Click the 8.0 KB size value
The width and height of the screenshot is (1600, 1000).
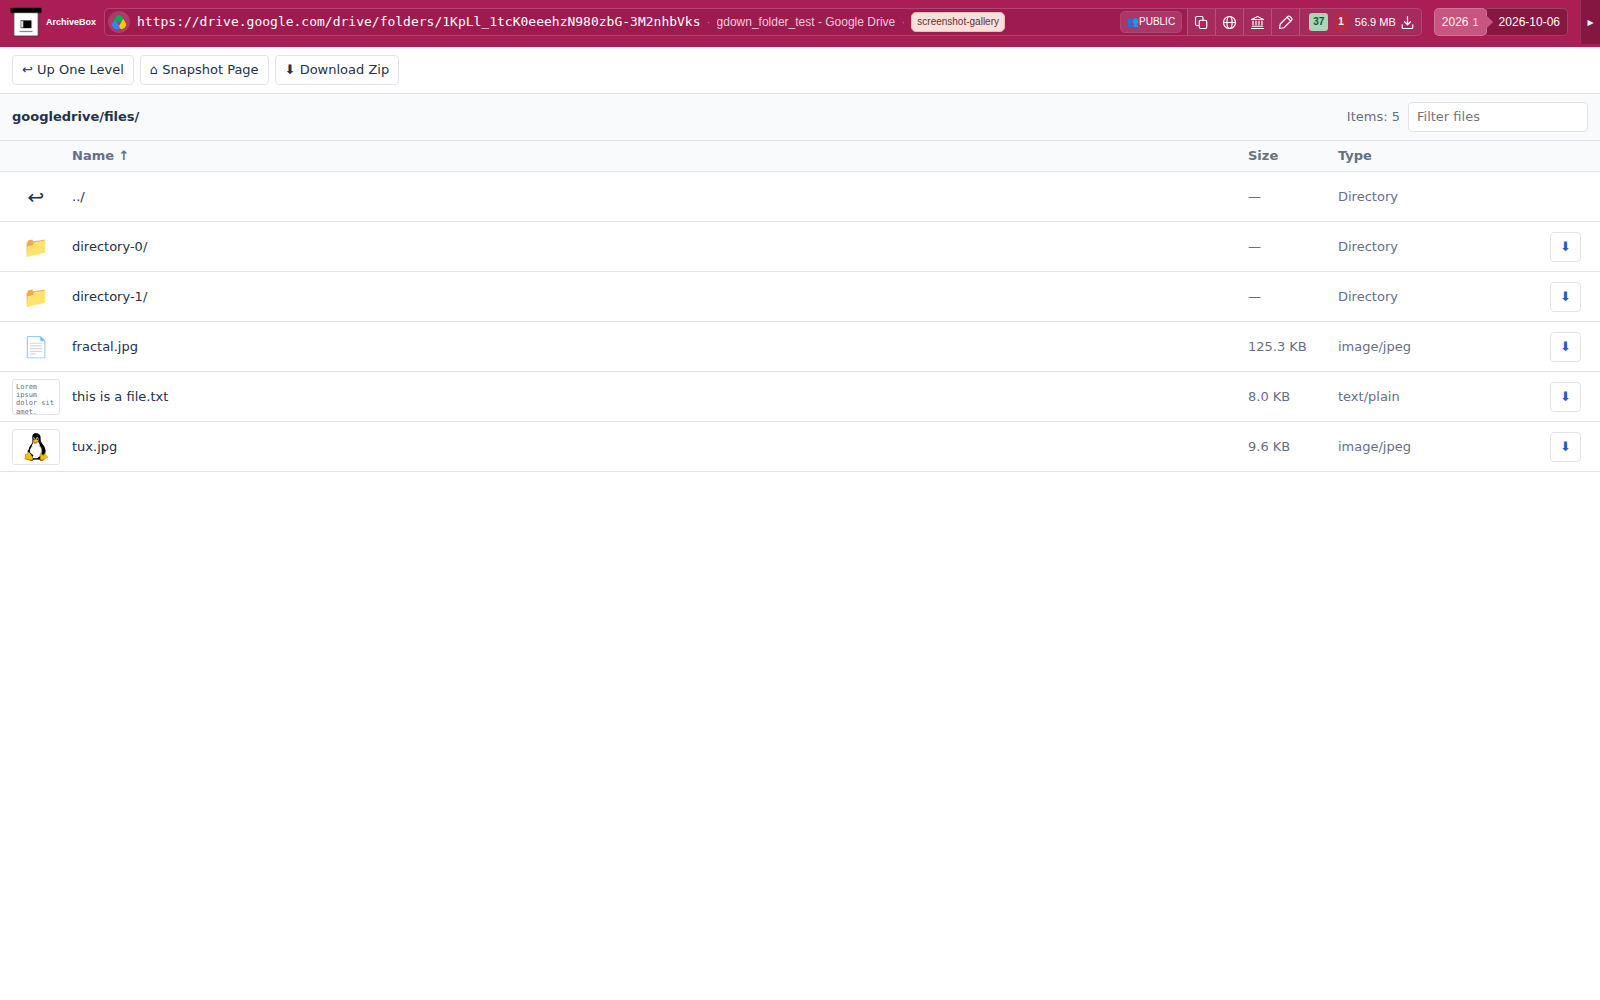point(1269,397)
